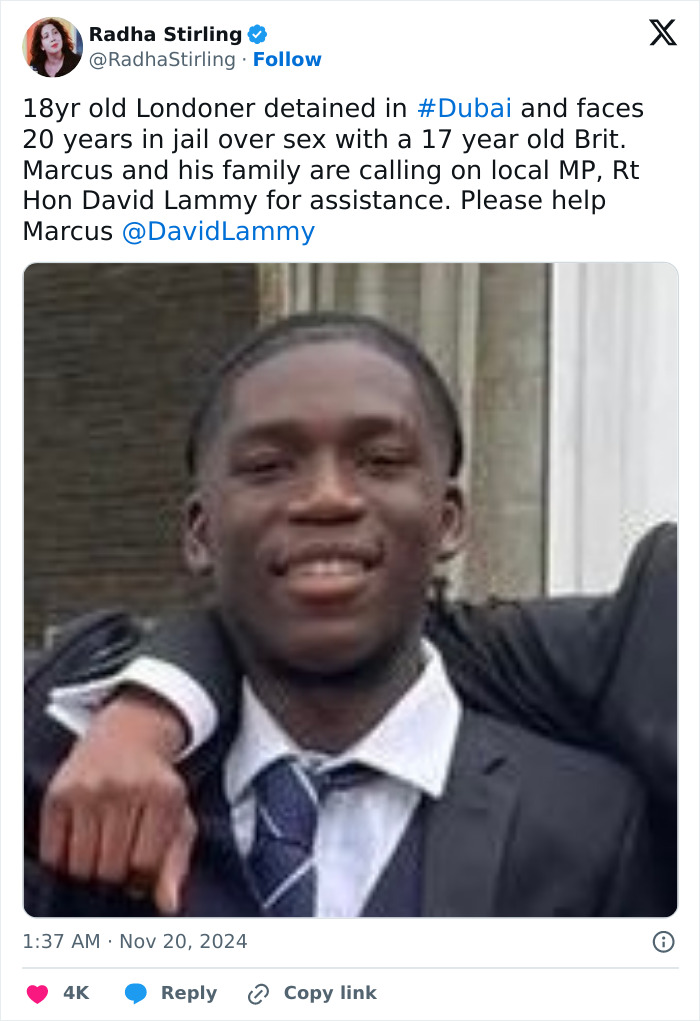Open the #Dubai hashtag link

pos(464,108)
